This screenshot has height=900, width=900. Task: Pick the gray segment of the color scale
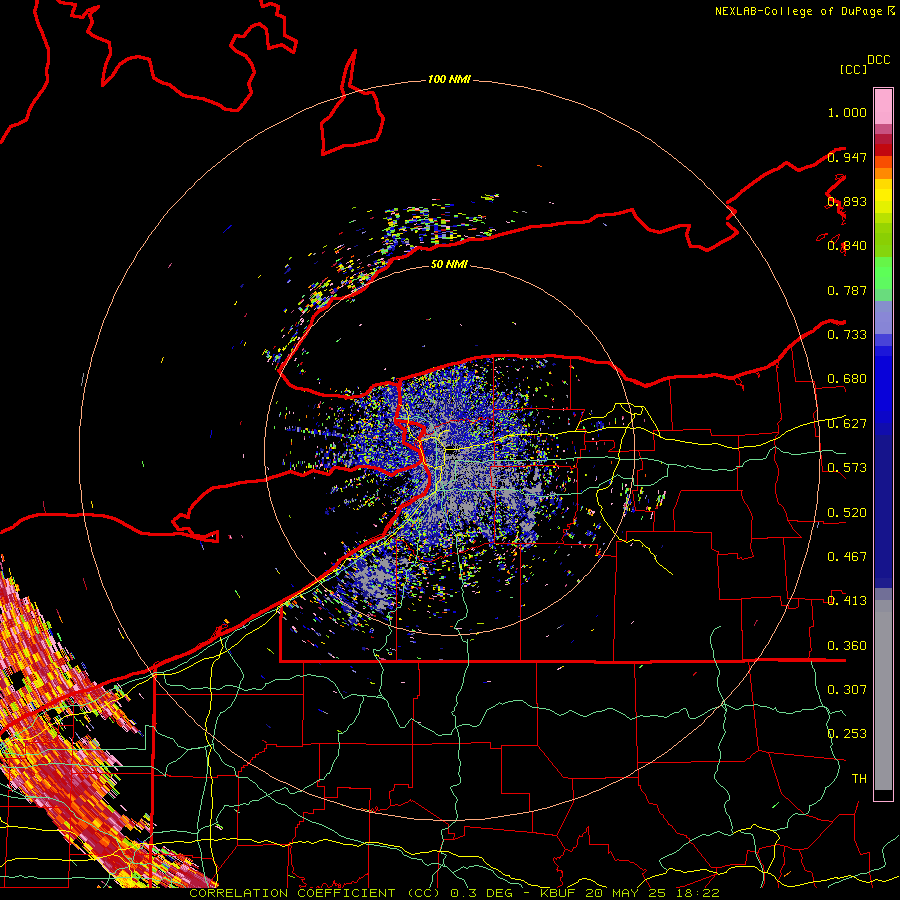[883, 695]
